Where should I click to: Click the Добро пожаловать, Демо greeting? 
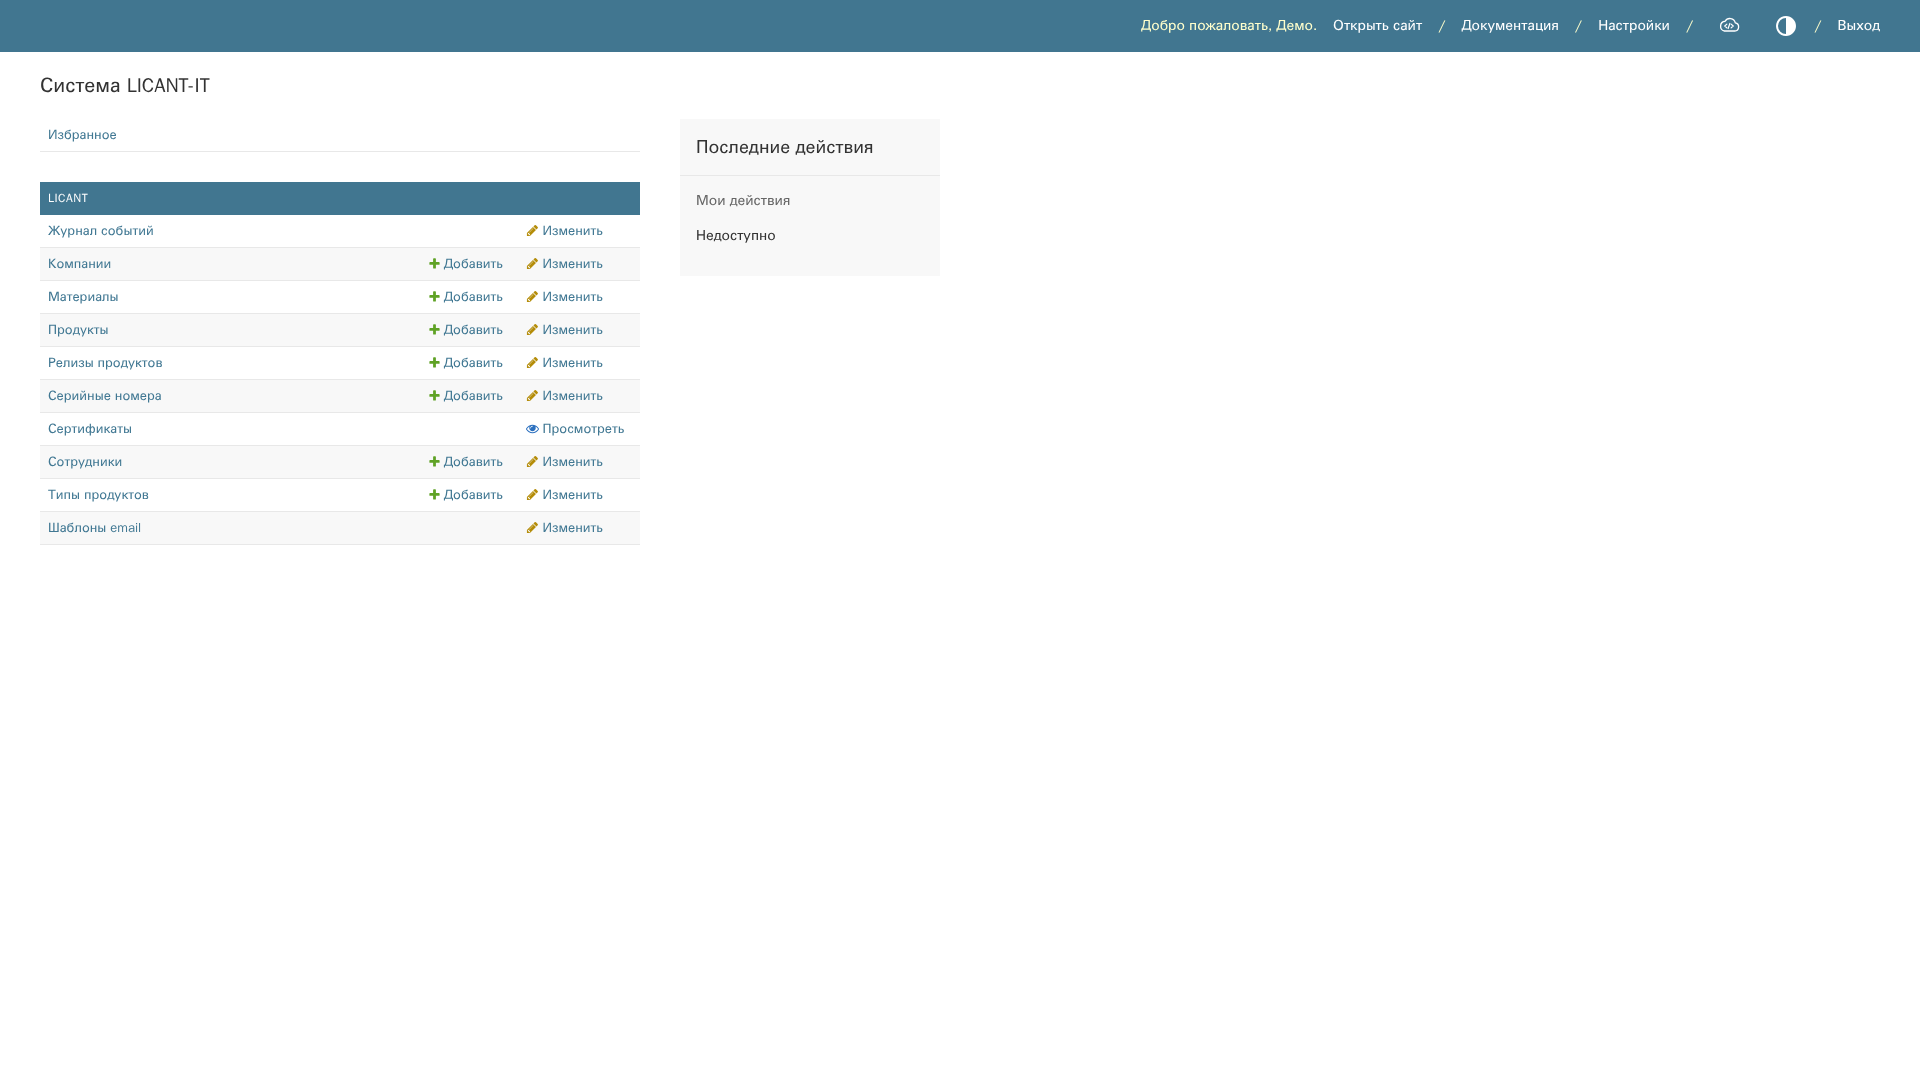(1228, 26)
